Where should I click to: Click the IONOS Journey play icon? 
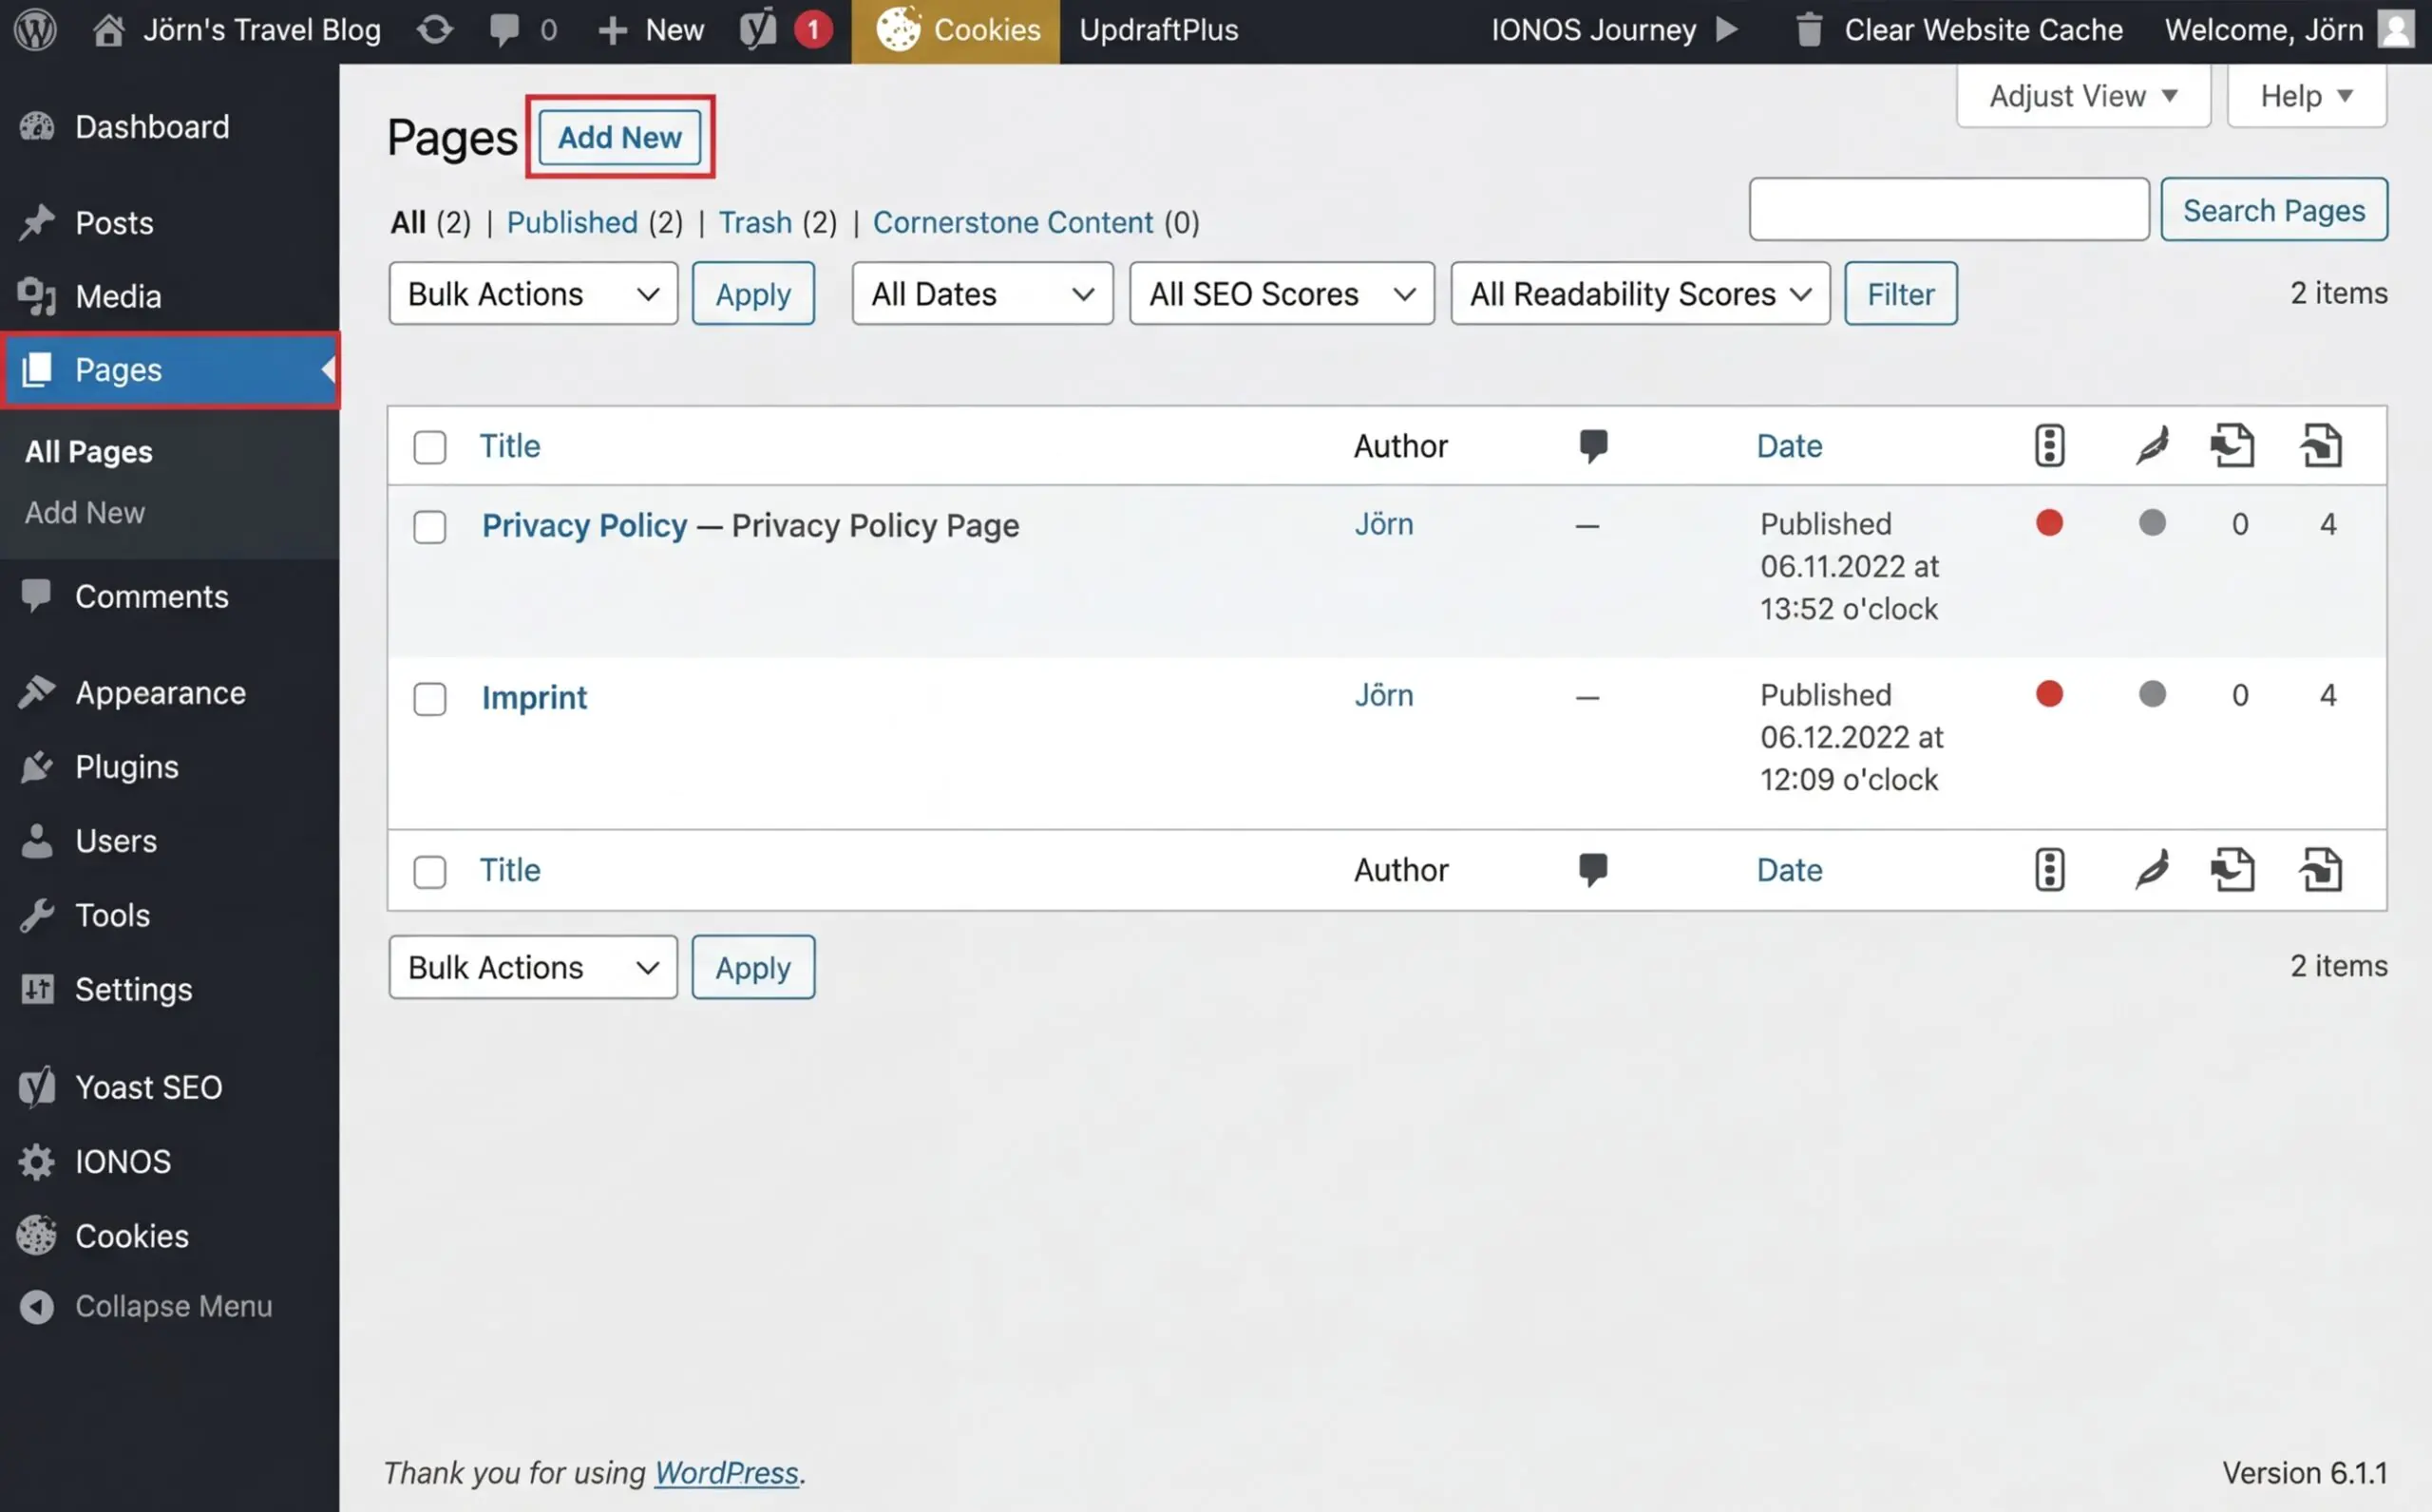coord(1726,30)
